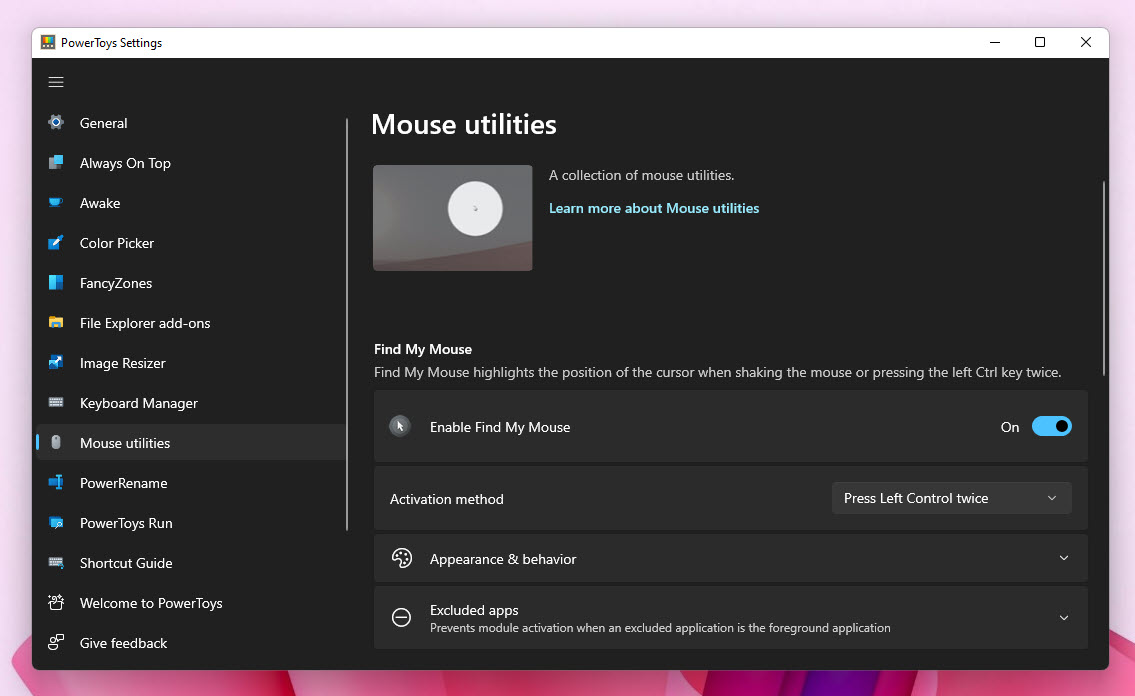Click the Mouse utilities mouse icon
Screen dimensions: 1135x696
[56, 443]
